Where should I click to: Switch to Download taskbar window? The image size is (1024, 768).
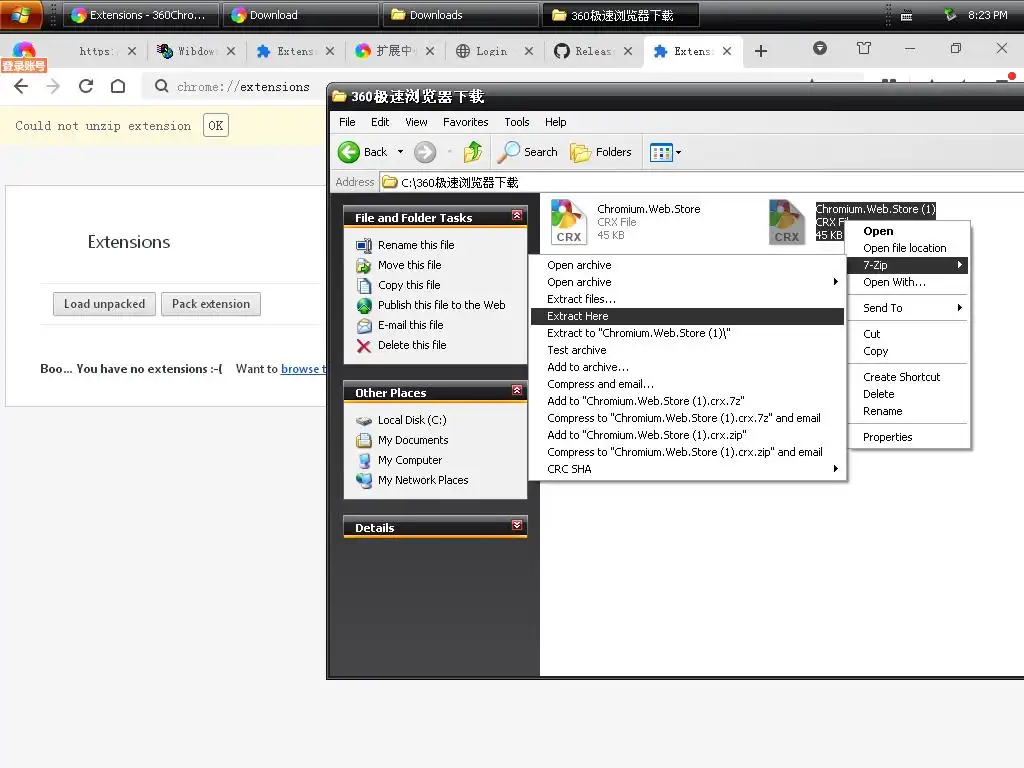(300, 15)
